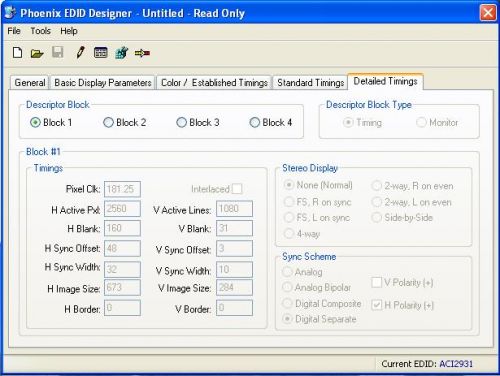Open the File menu
Viewport: 500px width, 376px height.
[x=14, y=31]
